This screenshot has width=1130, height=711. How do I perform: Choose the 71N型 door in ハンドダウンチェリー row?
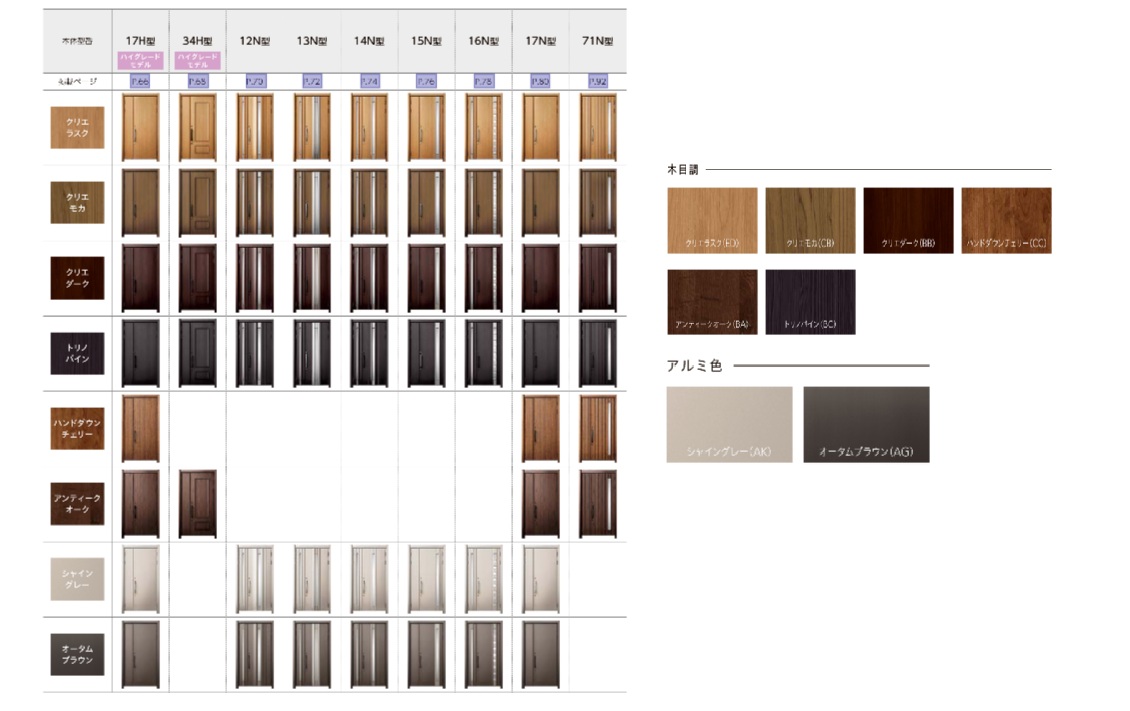pos(598,429)
